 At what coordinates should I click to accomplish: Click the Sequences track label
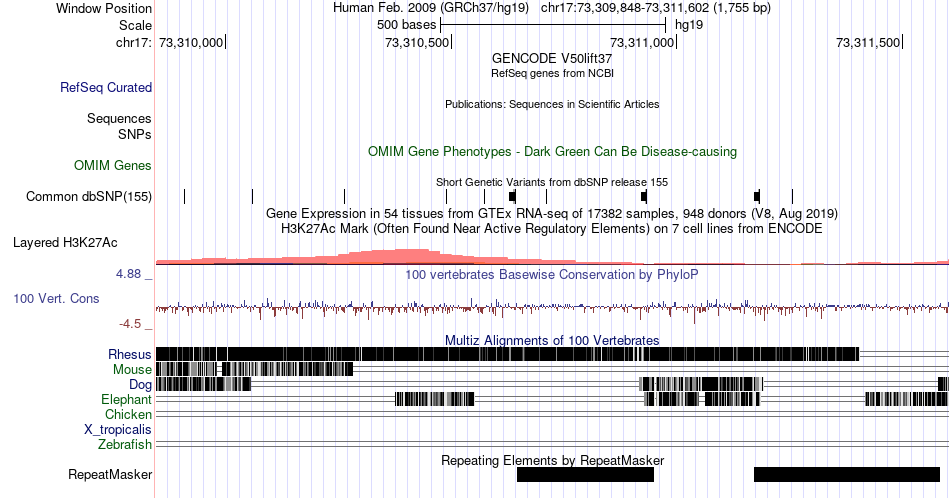coord(119,118)
